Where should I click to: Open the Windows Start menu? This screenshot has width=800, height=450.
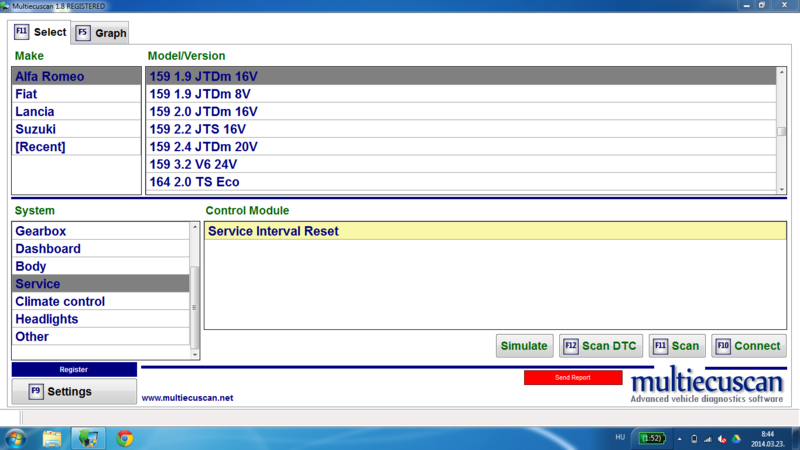click(15, 439)
